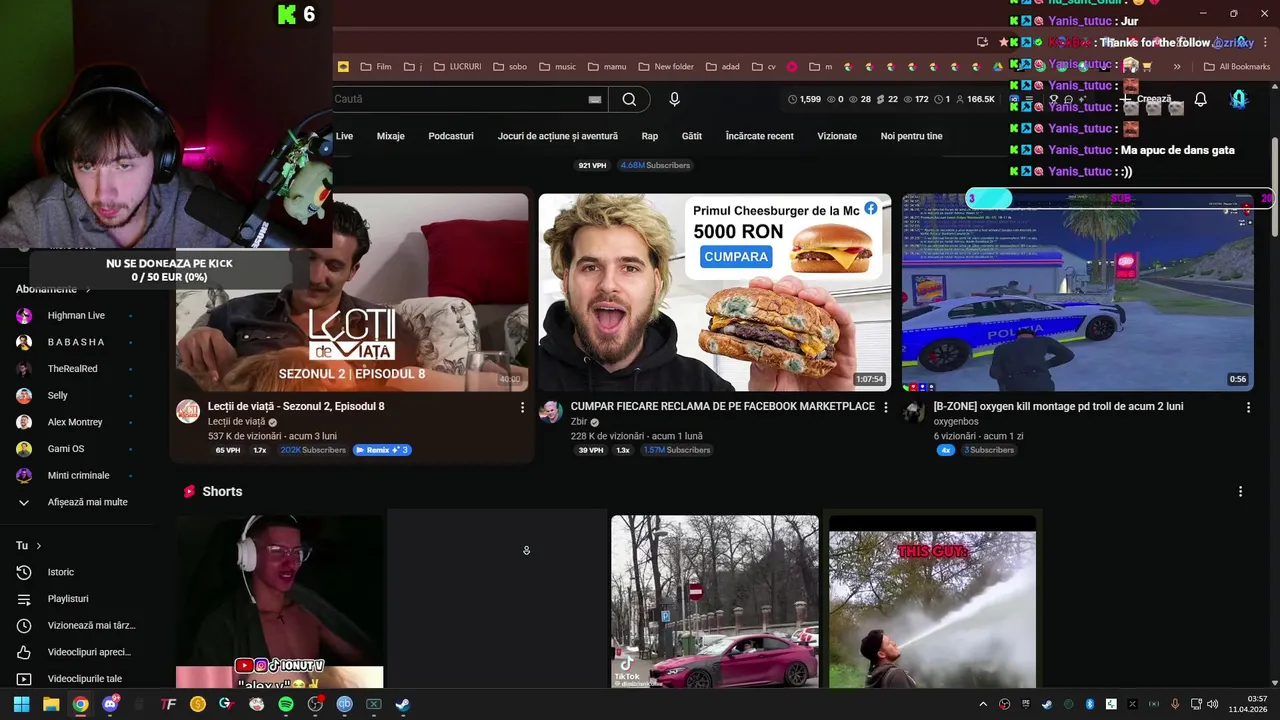Viewport: 1280px width, 720px height.
Task: Open the Film bookmarks folder
Action: point(375,67)
